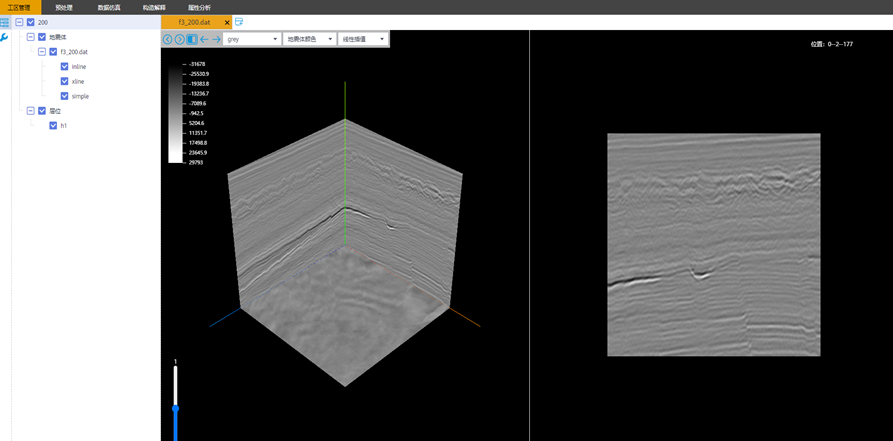Viewport: 893px width, 441px height.
Task: Select the h1 tree label
Action: 63,125
